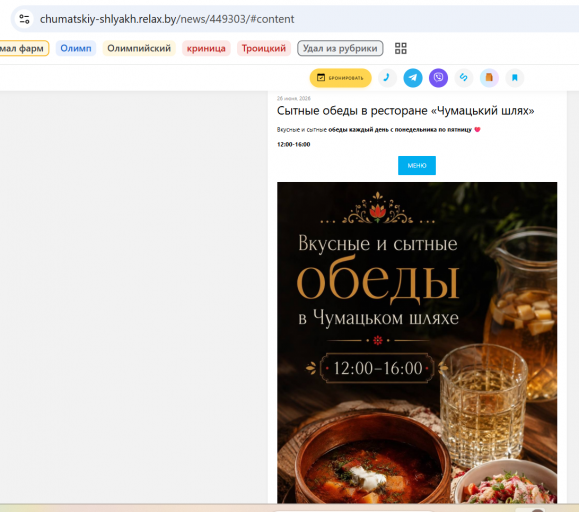Open the 'Удал из рубрики' bookmark
This screenshot has height=512, width=579.
pos(340,48)
